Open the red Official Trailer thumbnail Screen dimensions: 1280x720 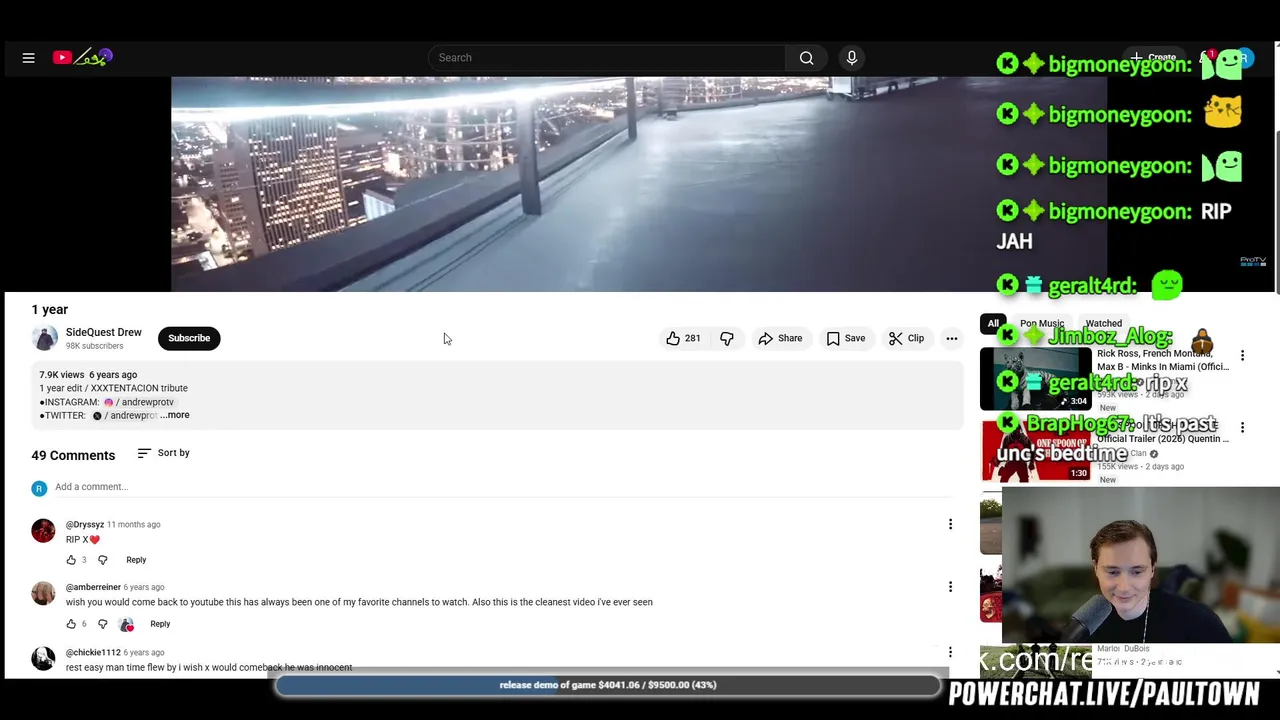1036,451
